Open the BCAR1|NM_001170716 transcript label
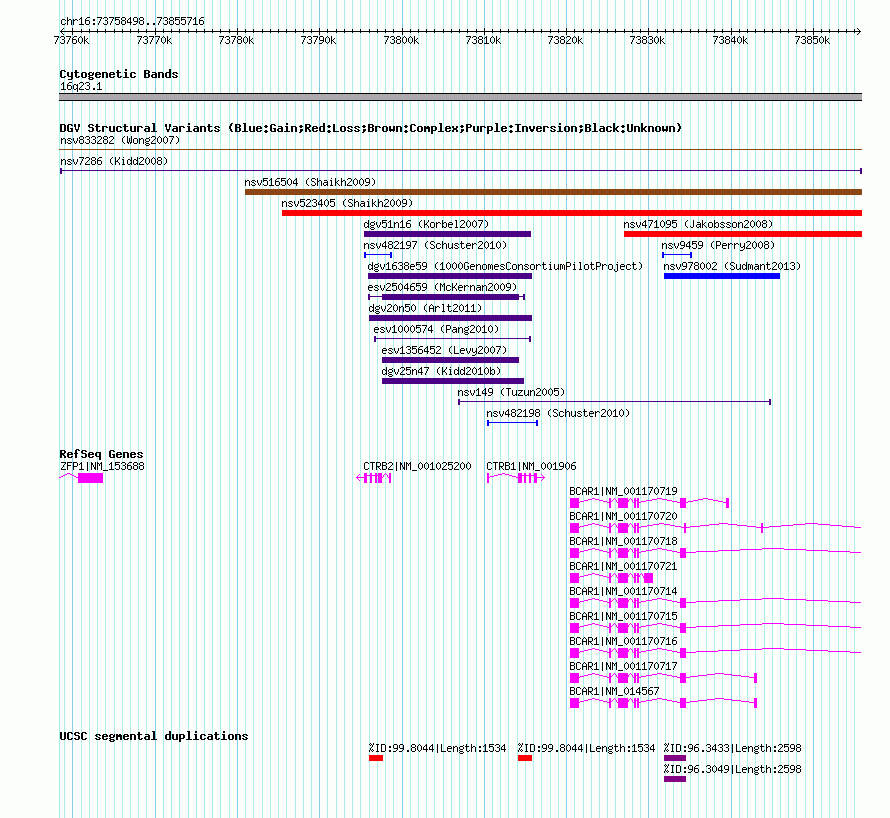Screen dimensions: 890x818 [x=623, y=641]
